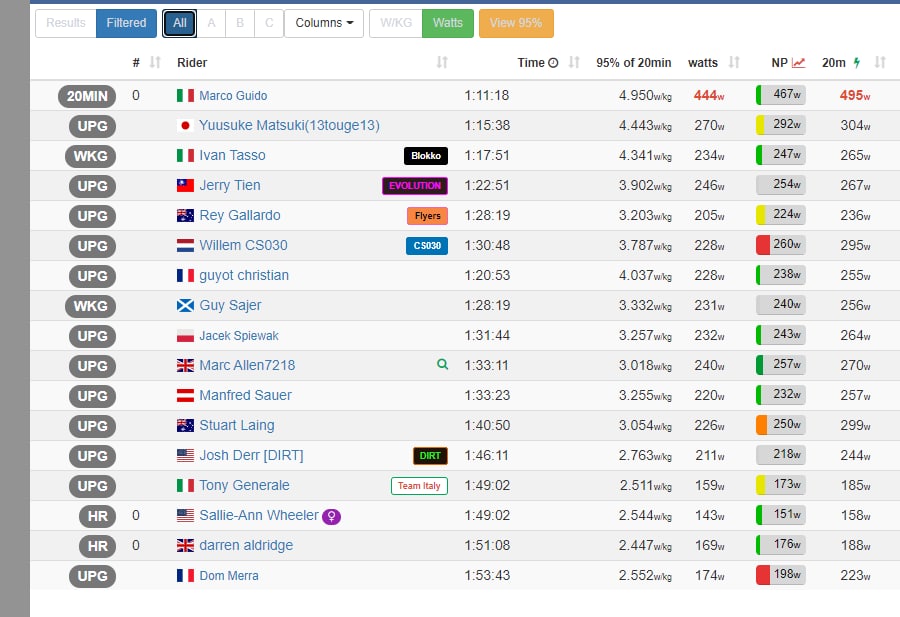The image size is (900, 617).
Task: Click the Blokko team tag
Action: [x=426, y=156]
